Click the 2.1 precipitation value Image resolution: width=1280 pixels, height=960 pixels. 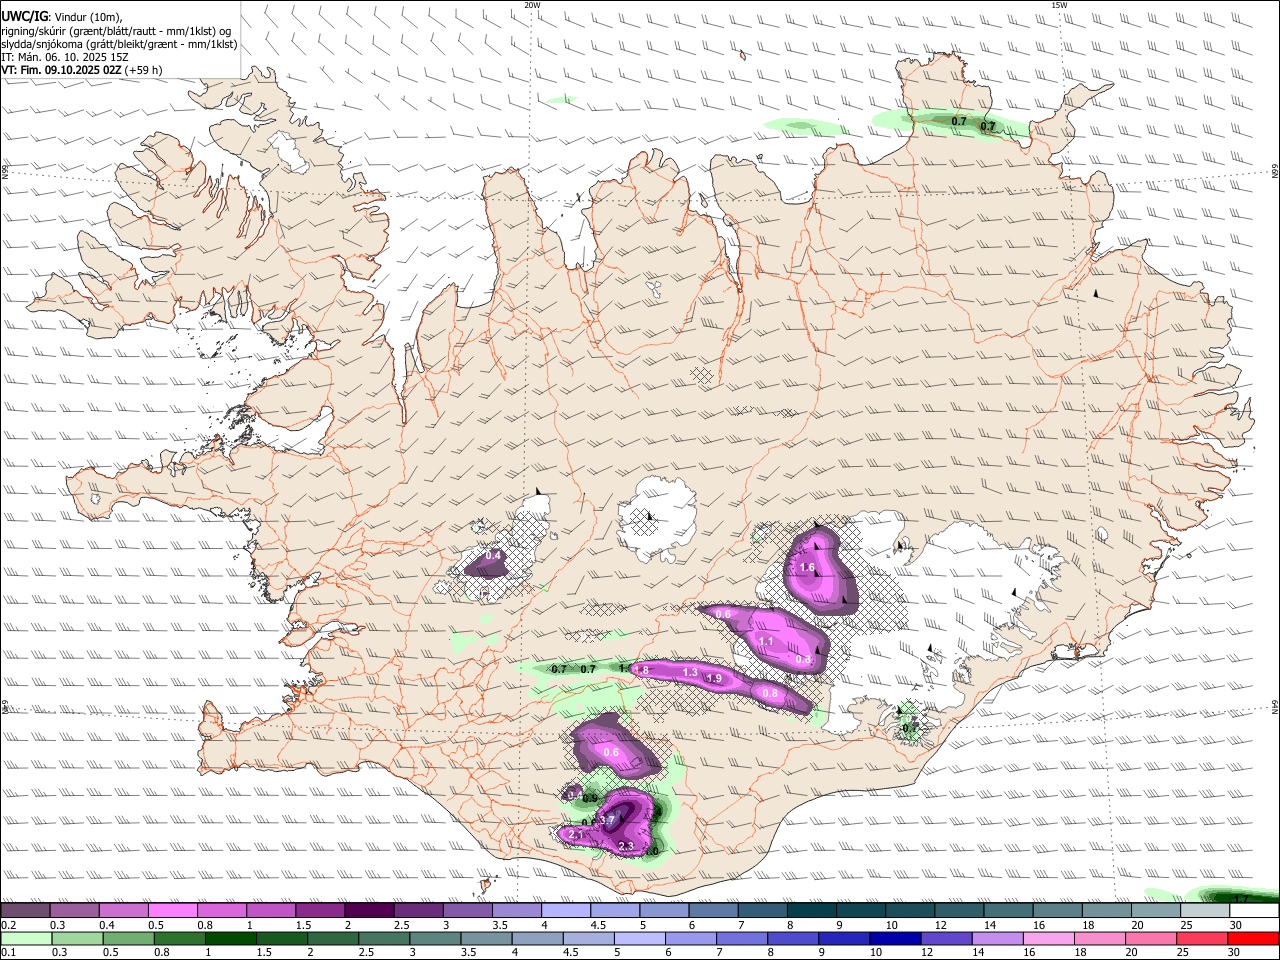coord(576,834)
